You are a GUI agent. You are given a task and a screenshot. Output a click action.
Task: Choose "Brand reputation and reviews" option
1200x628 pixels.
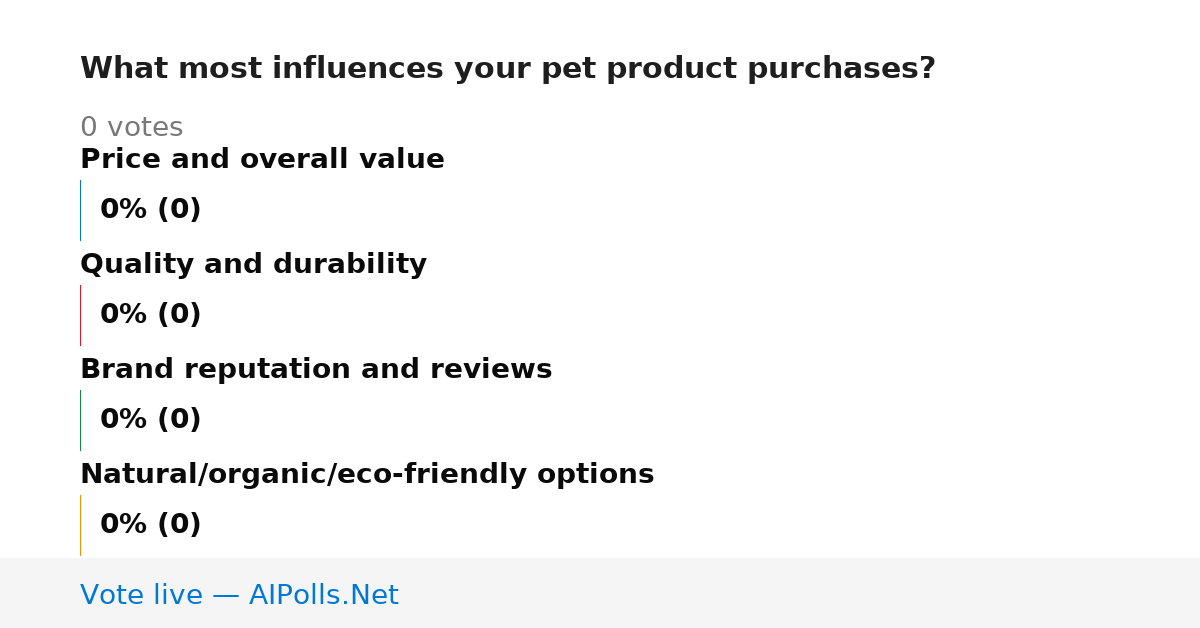pos(316,370)
